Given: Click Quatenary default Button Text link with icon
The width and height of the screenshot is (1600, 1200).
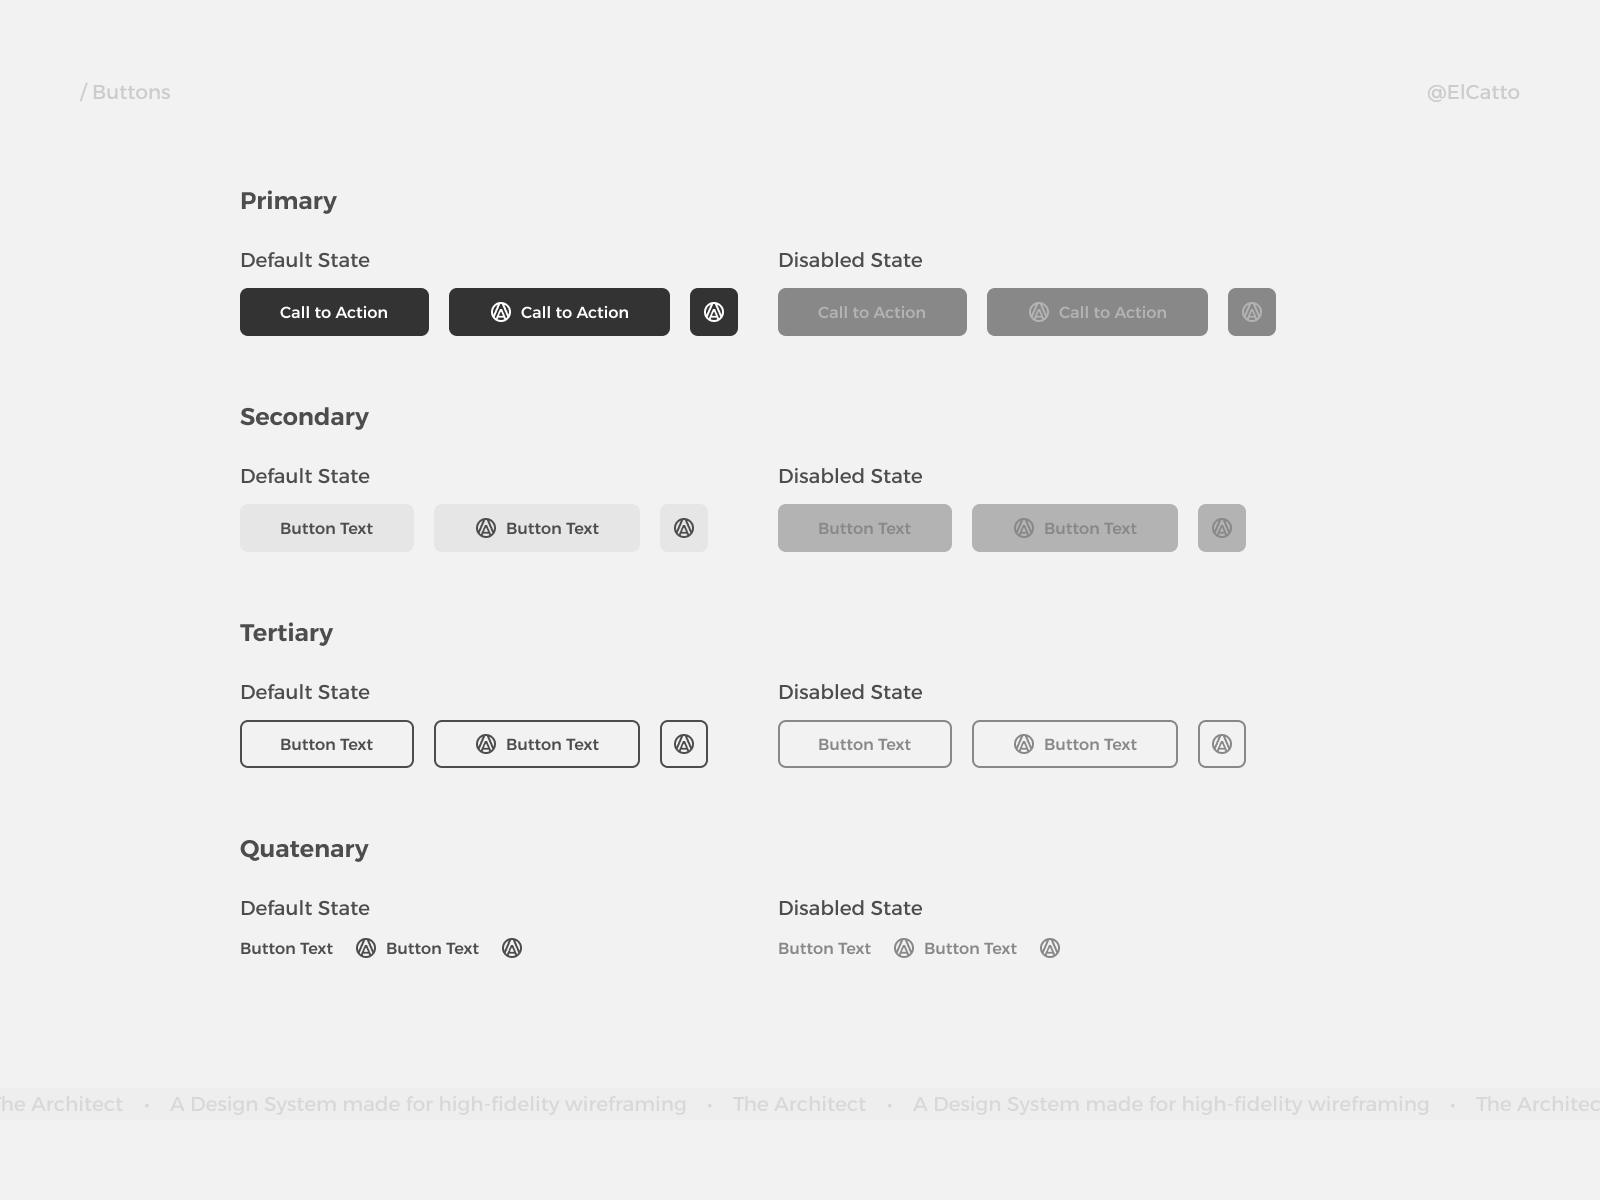Looking at the screenshot, I should 418,948.
